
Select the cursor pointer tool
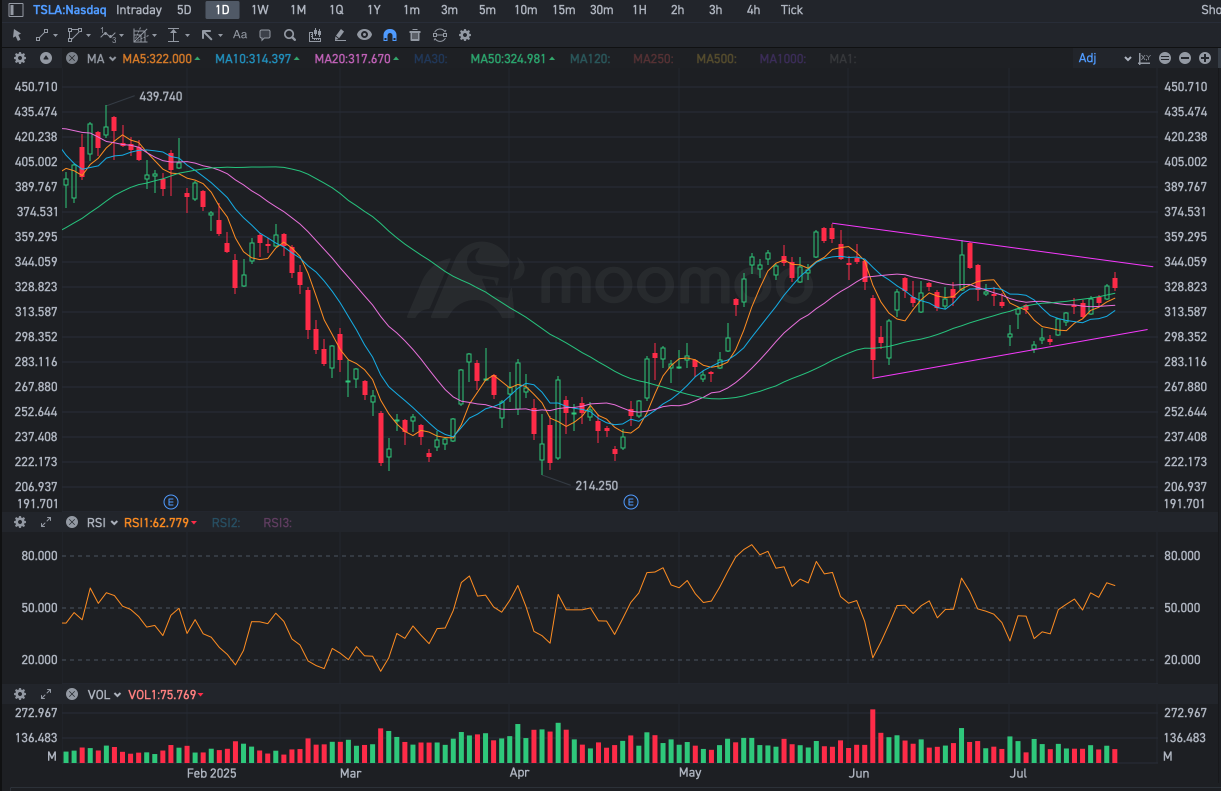pyautogui.click(x=17, y=35)
